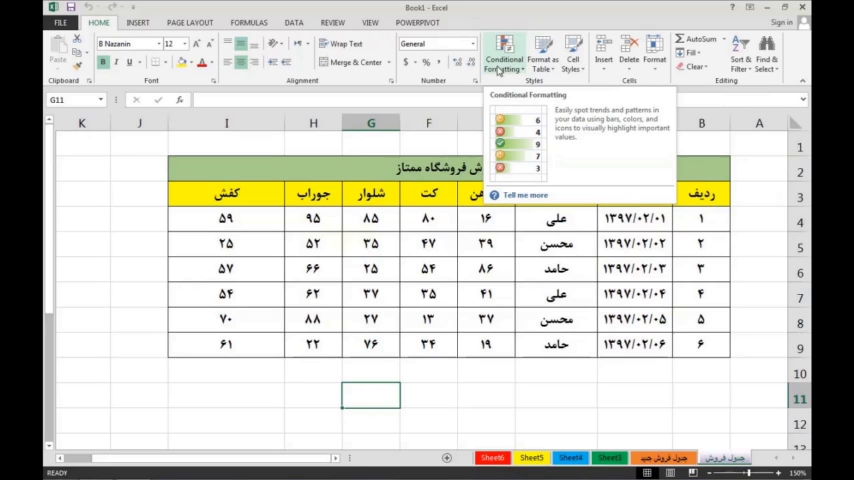The width and height of the screenshot is (854, 480).
Task: Enable Wrap Text for the cell
Action: coord(341,44)
